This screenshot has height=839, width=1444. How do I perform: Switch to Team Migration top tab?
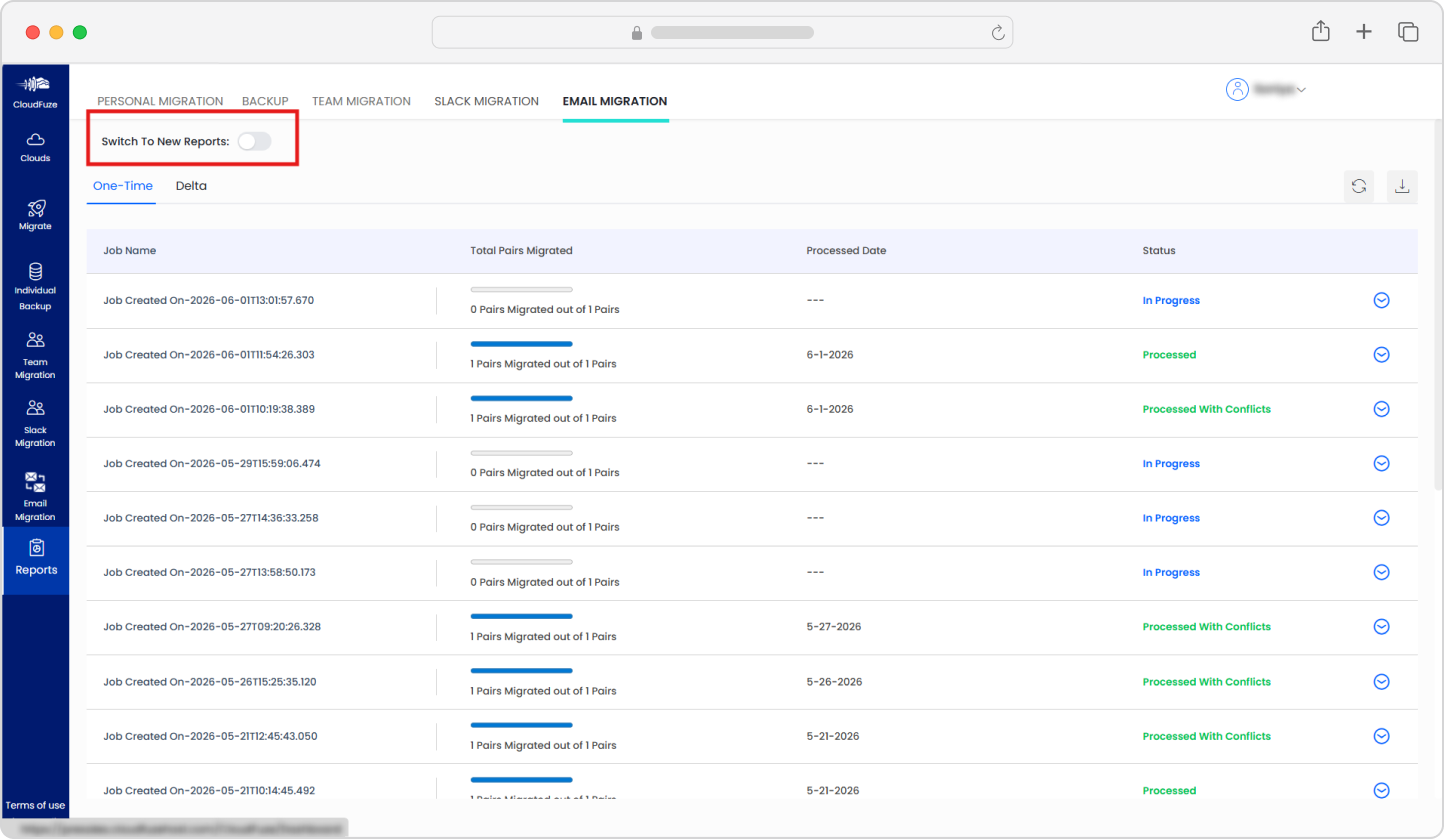click(361, 101)
